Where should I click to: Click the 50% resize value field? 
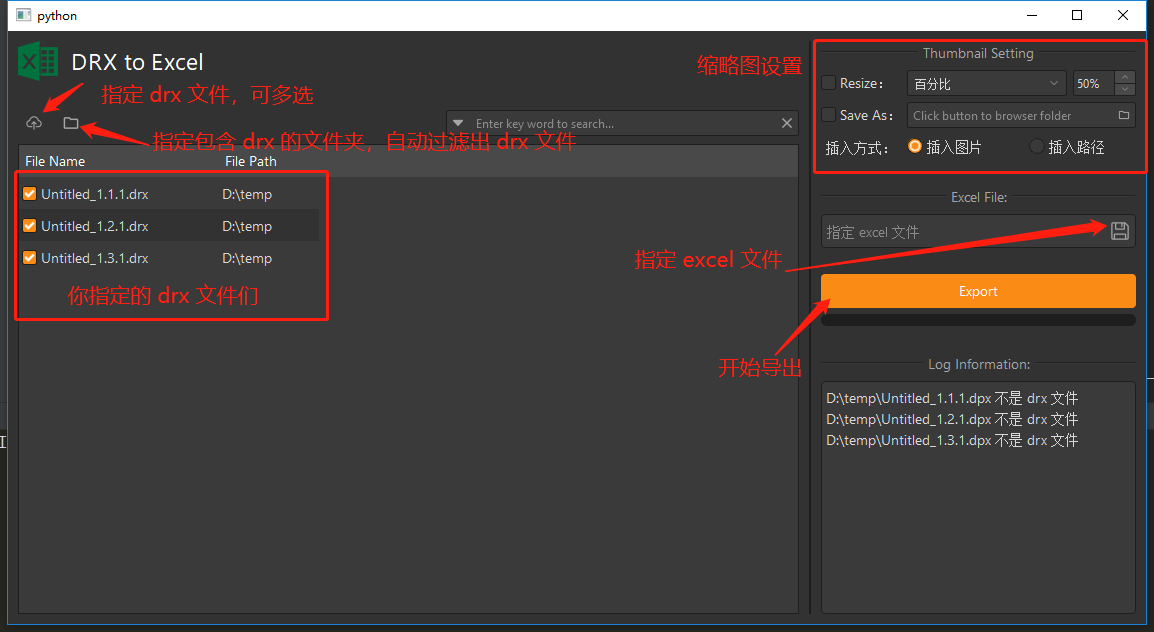[1094, 84]
